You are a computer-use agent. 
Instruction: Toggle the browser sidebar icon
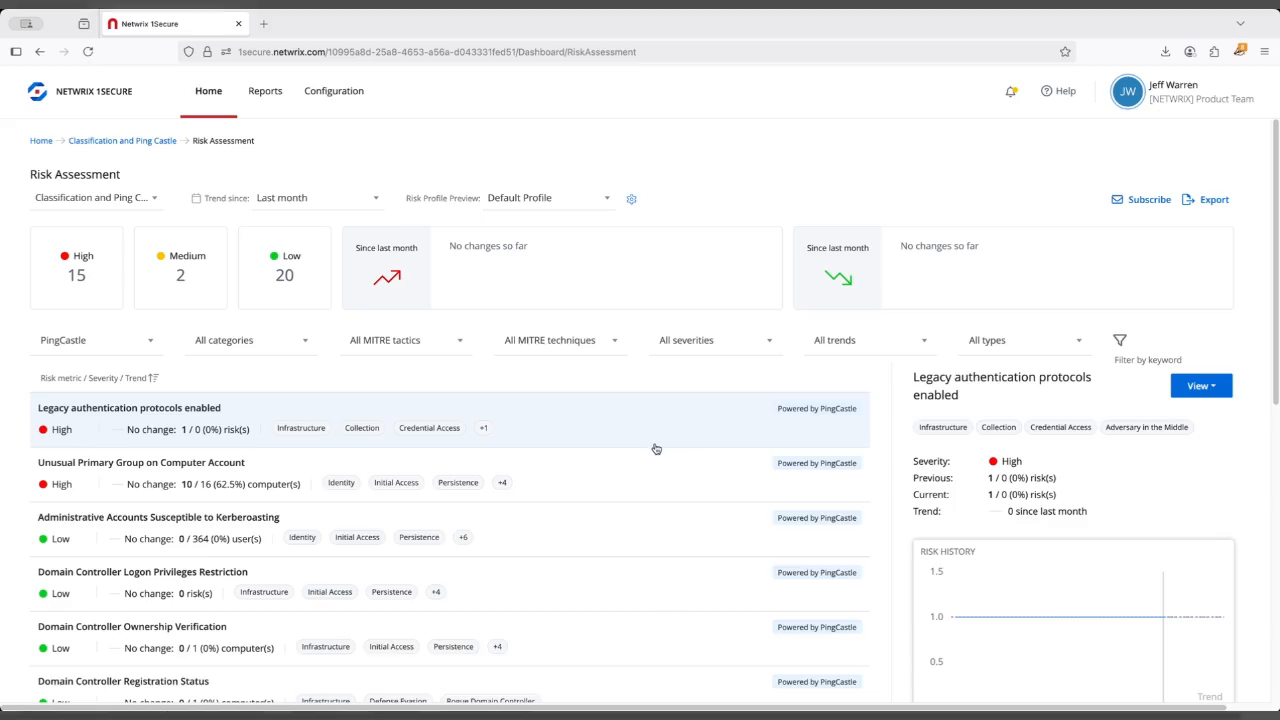point(15,52)
